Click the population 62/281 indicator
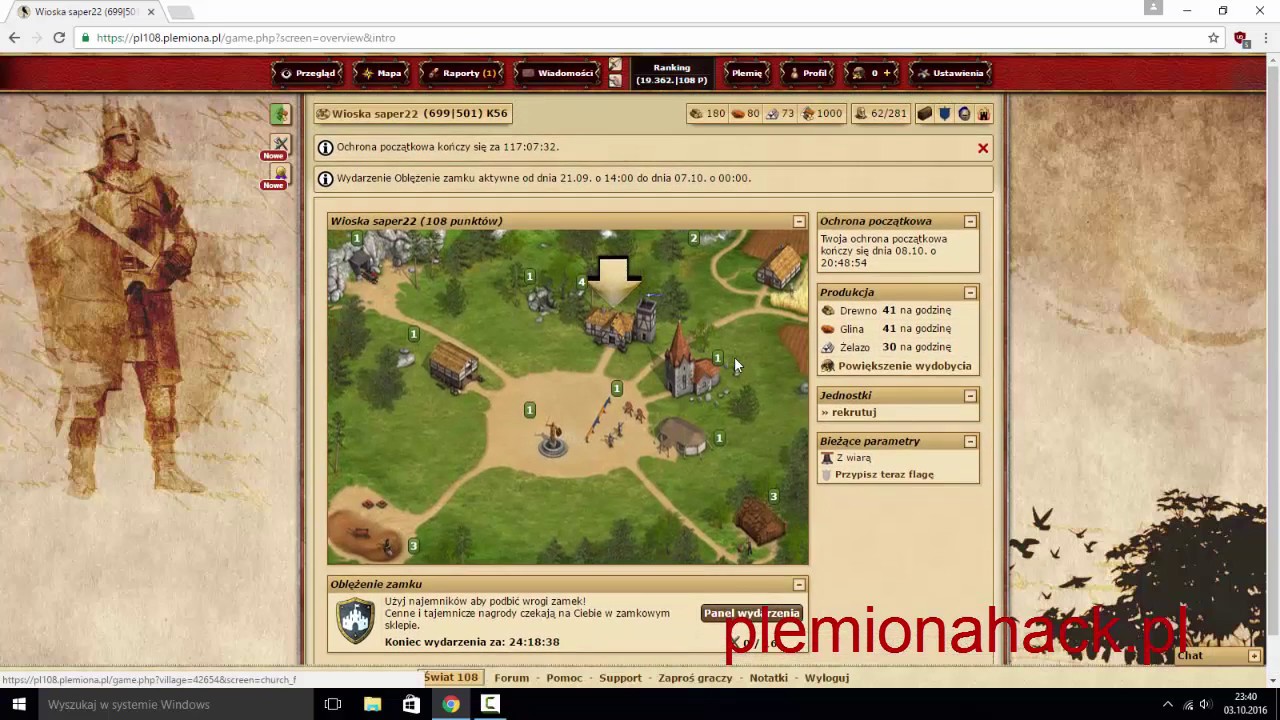This screenshot has height=720, width=1280. [x=880, y=113]
